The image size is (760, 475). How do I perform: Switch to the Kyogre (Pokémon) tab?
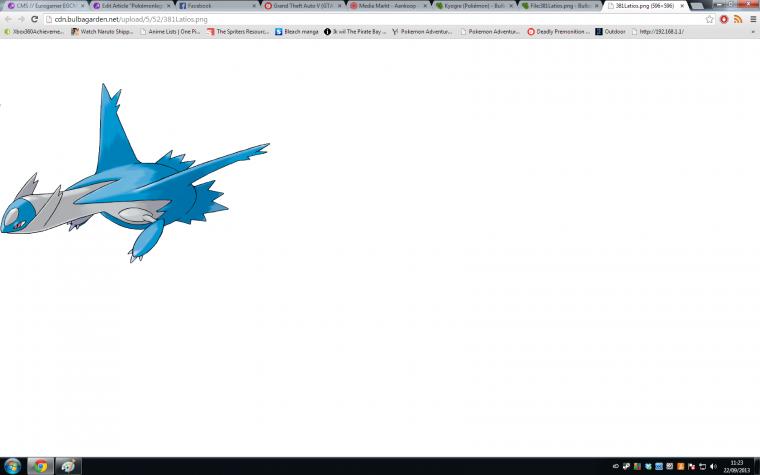pyautogui.click(x=473, y=6)
